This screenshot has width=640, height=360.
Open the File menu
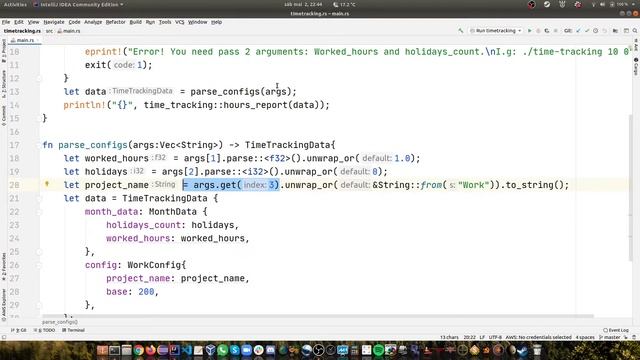pos(6,22)
